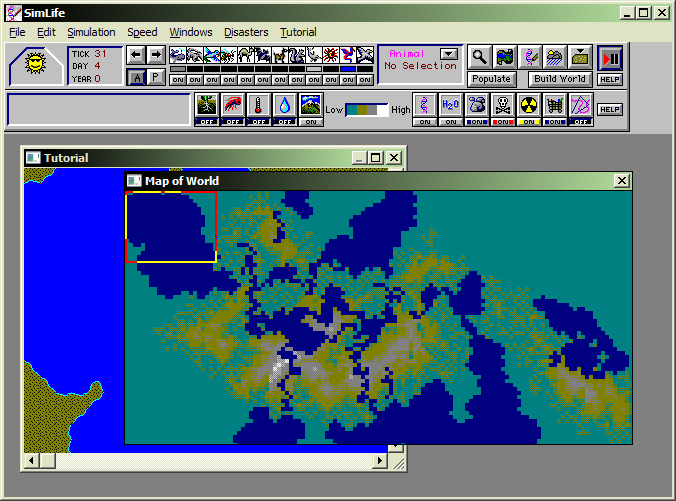Click the gray swatch in the Low-High legend

(372, 110)
